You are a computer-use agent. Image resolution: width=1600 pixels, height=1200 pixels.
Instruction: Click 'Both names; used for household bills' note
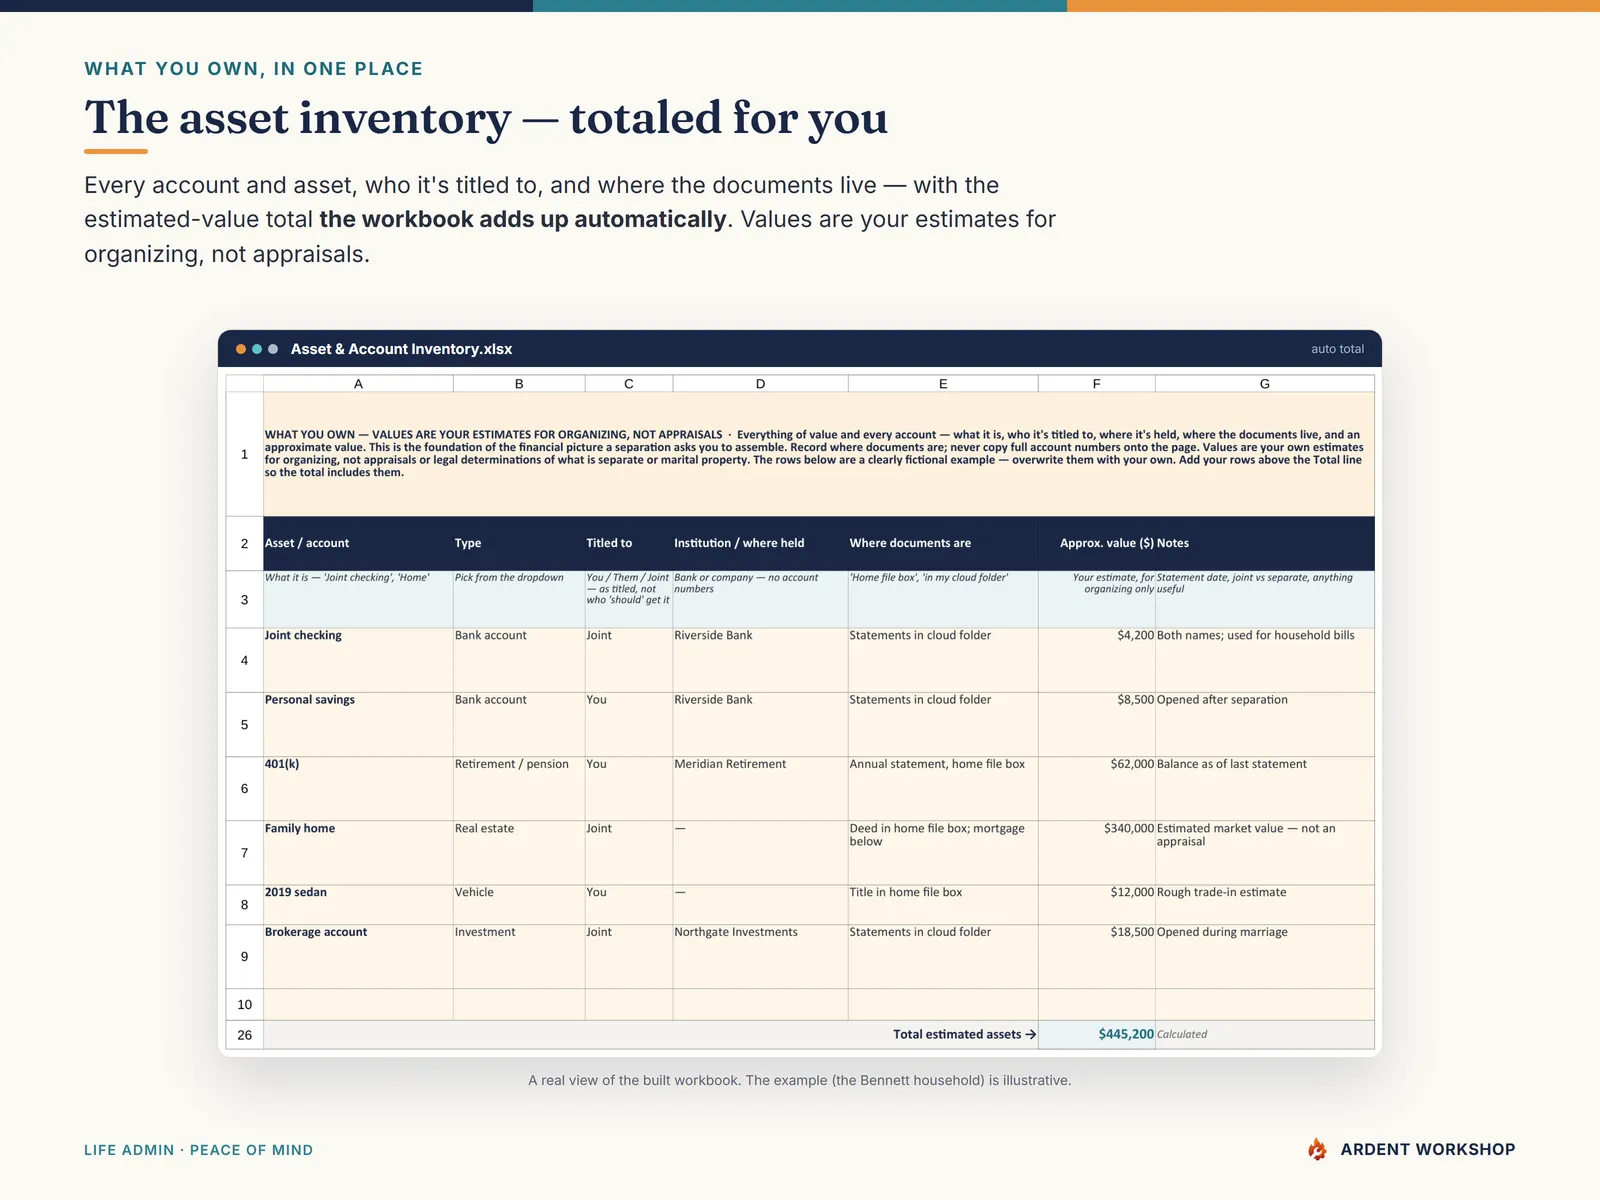[1265, 660]
